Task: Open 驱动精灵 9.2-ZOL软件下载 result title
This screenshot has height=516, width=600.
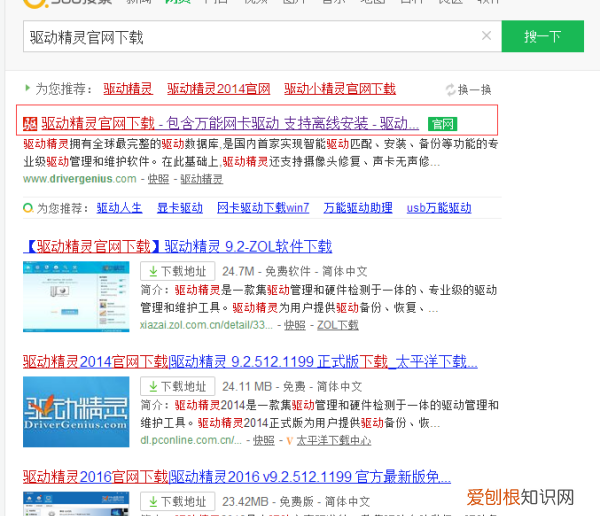Action: pyautogui.click(x=178, y=246)
